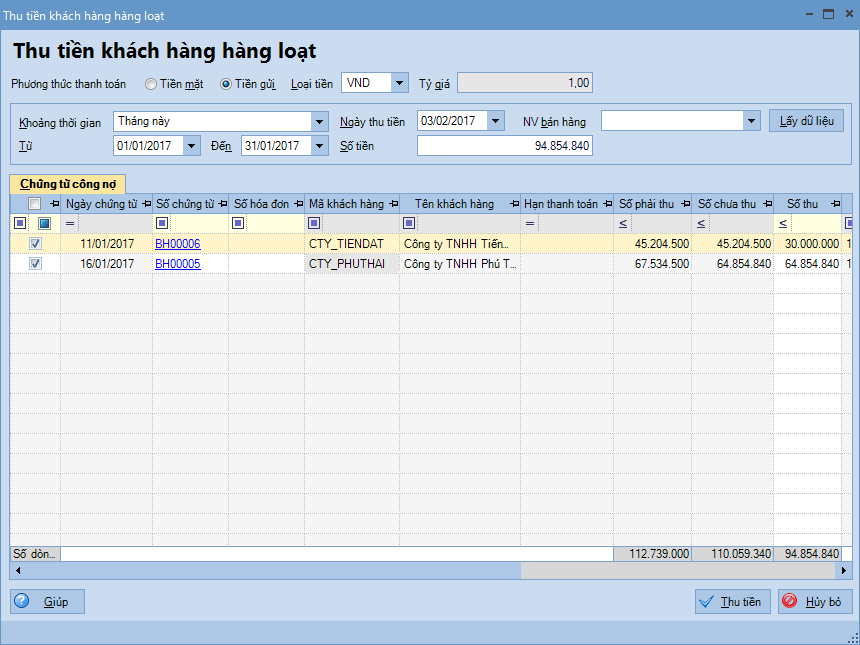Click the pin icon on Số chưa thu column
Image resolution: width=860 pixels, height=645 pixels.
coord(765,204)
